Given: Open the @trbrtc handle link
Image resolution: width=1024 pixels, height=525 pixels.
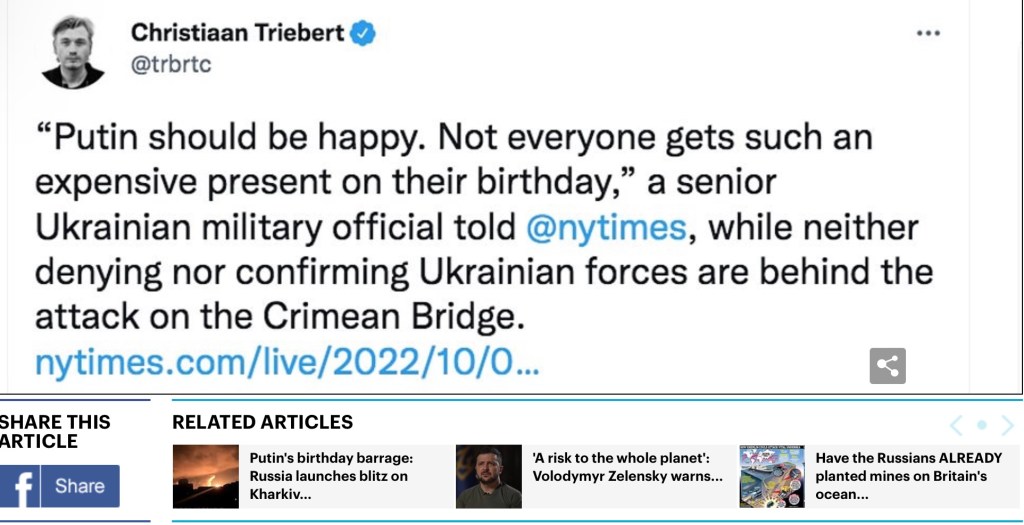Looking at the screenshot, I should [x=171, y=64].
